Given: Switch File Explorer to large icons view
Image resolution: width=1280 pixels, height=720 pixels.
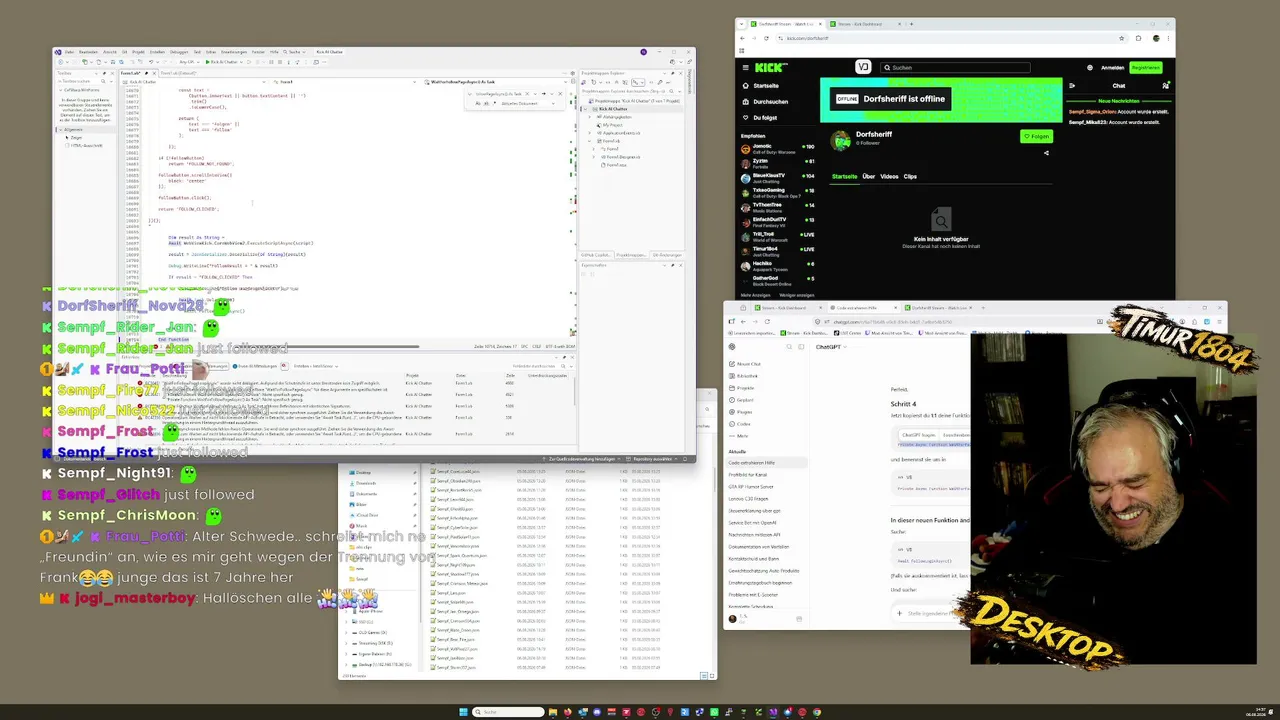Looking at the screenshot, I should (x=712, y=676).
